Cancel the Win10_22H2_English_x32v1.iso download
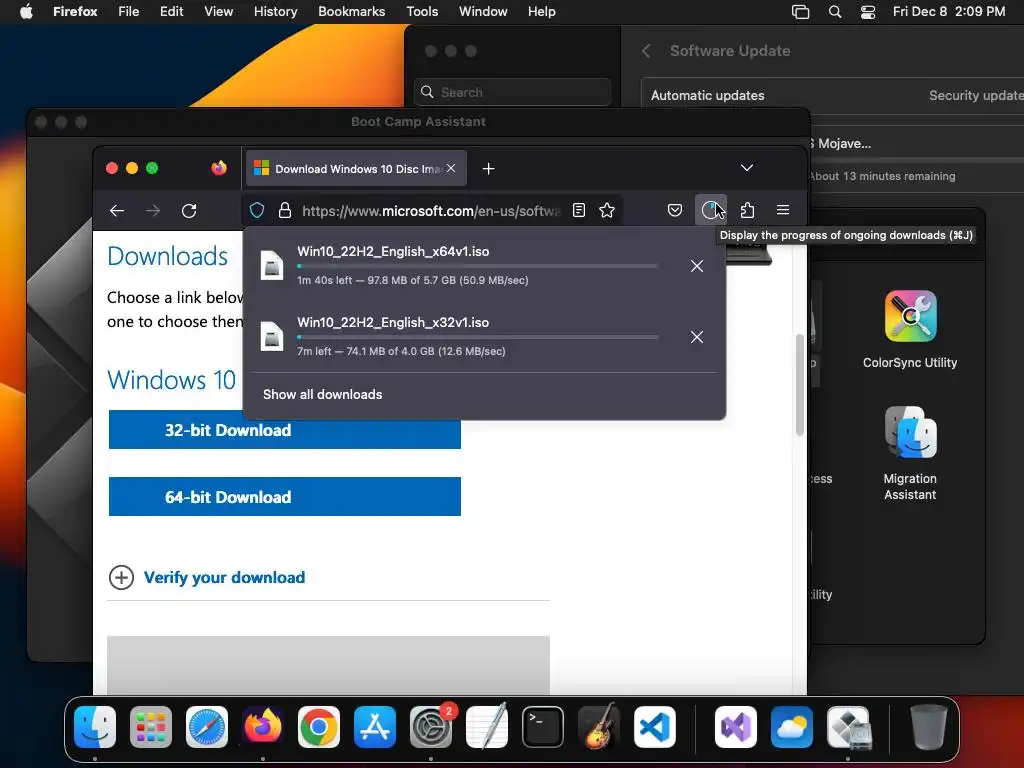The height and width of the screenshot is (768, 1024). [x=697, y=337]
